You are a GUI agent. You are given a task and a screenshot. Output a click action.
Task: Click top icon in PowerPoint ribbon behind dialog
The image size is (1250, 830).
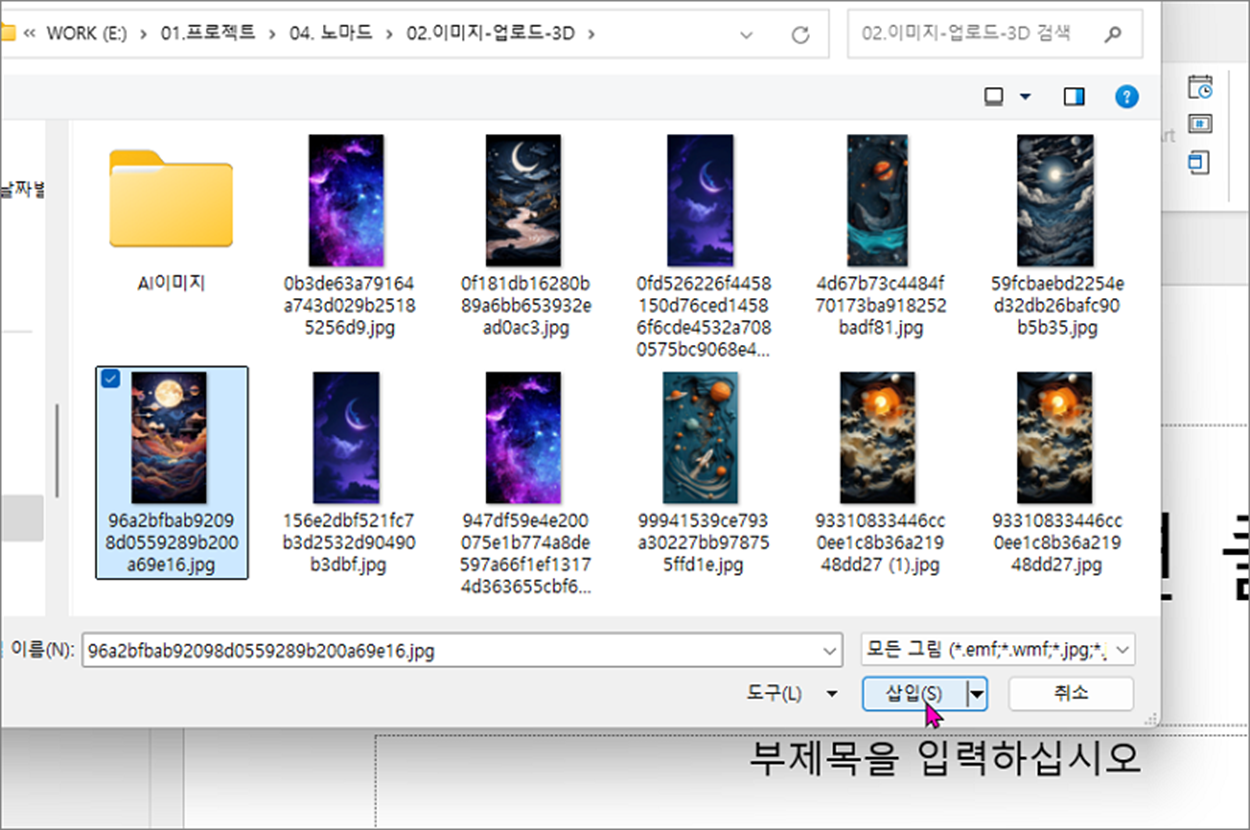1200,87
